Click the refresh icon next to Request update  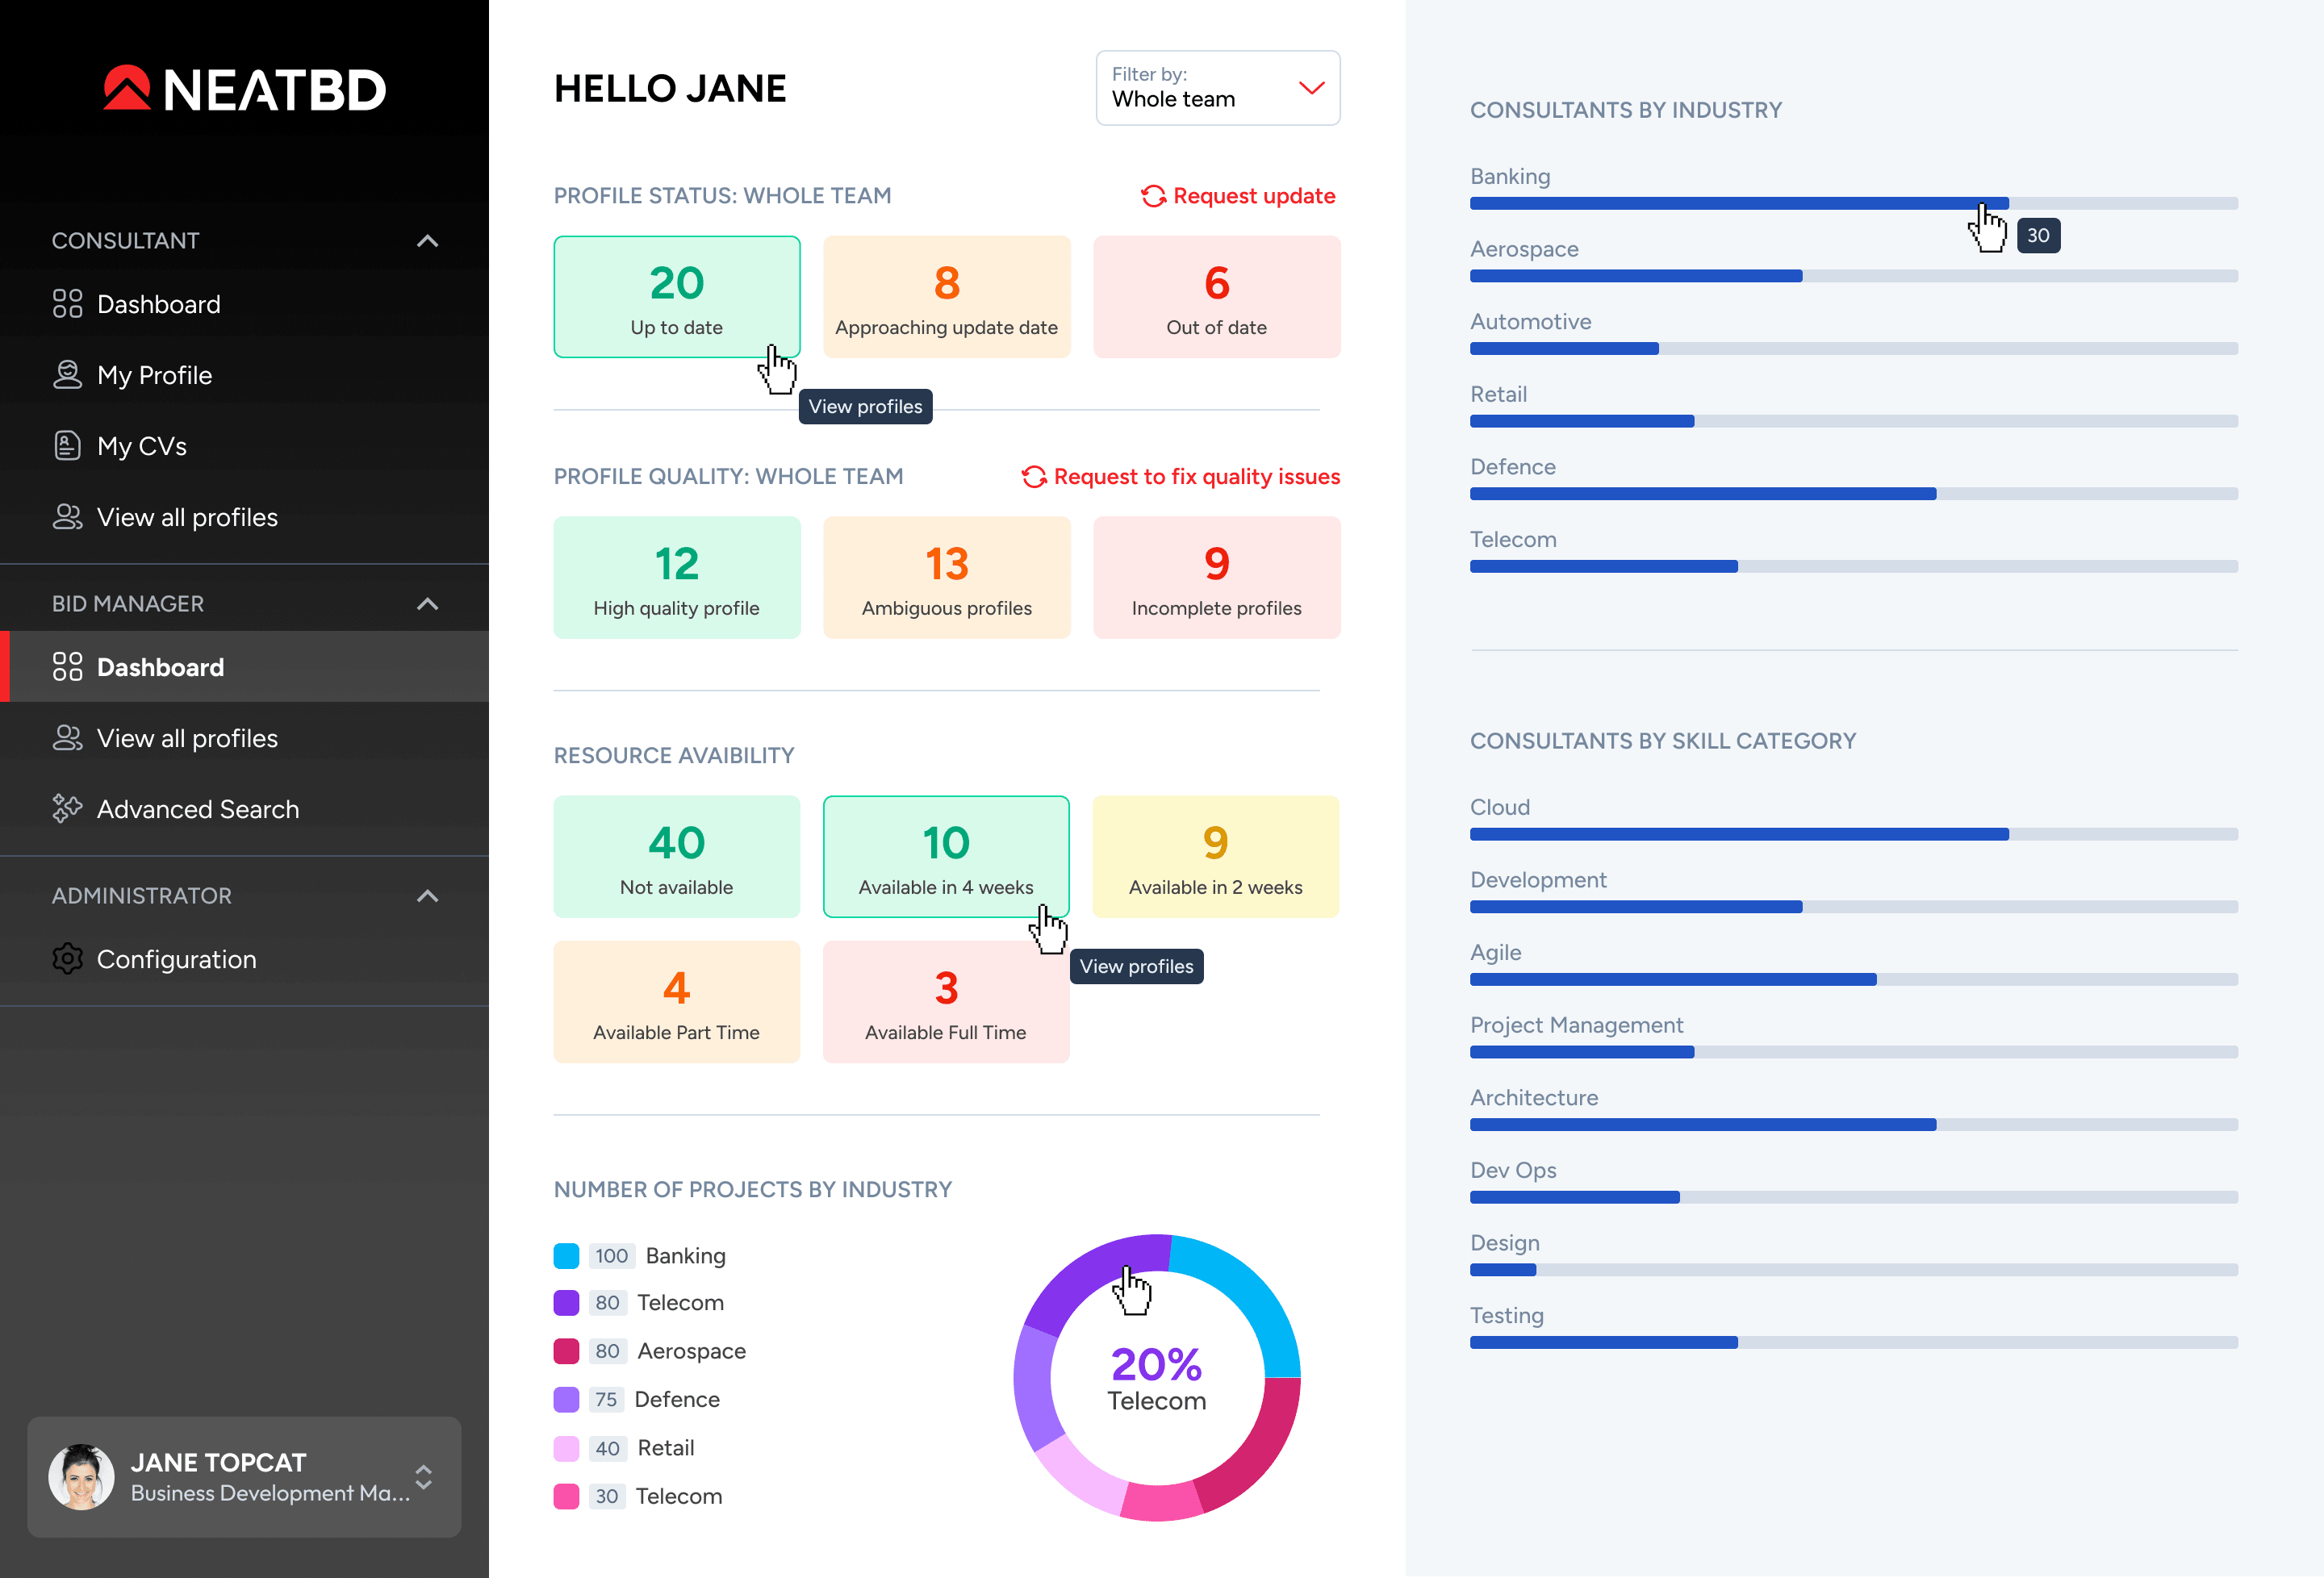pyautogui.click(x=1153, y=196)
